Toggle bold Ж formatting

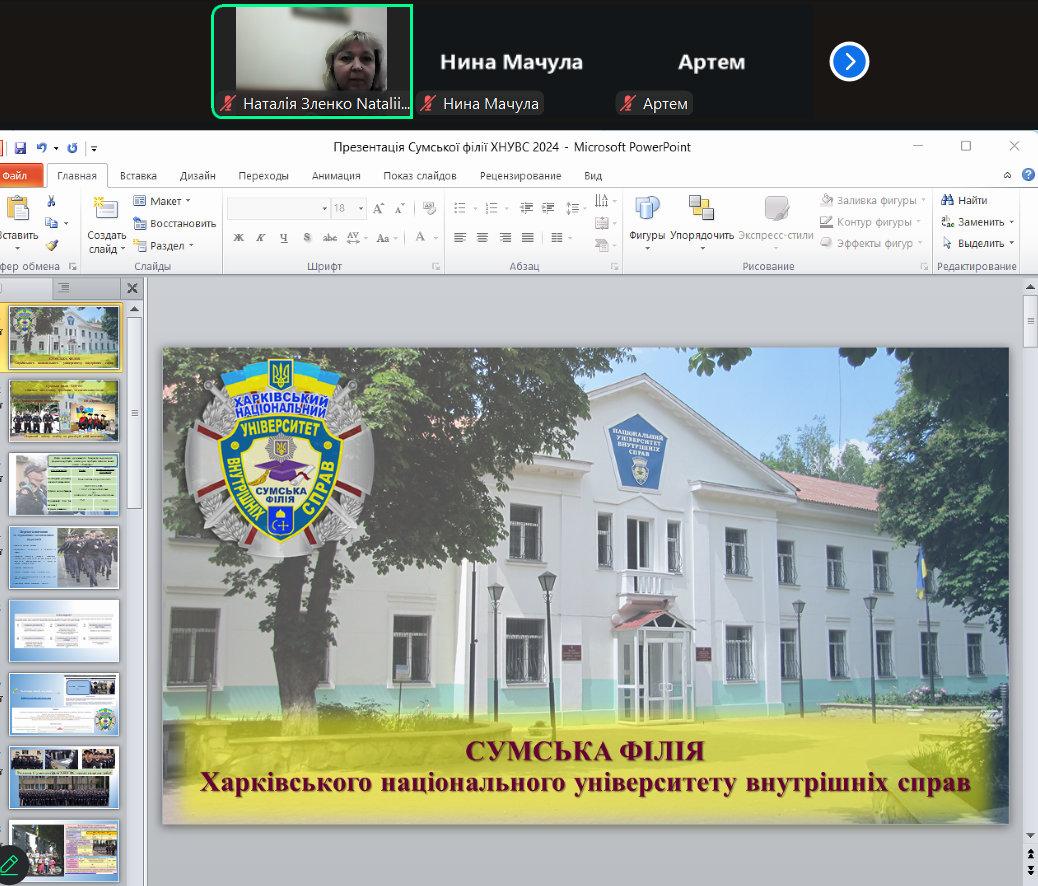pos(238,237)
